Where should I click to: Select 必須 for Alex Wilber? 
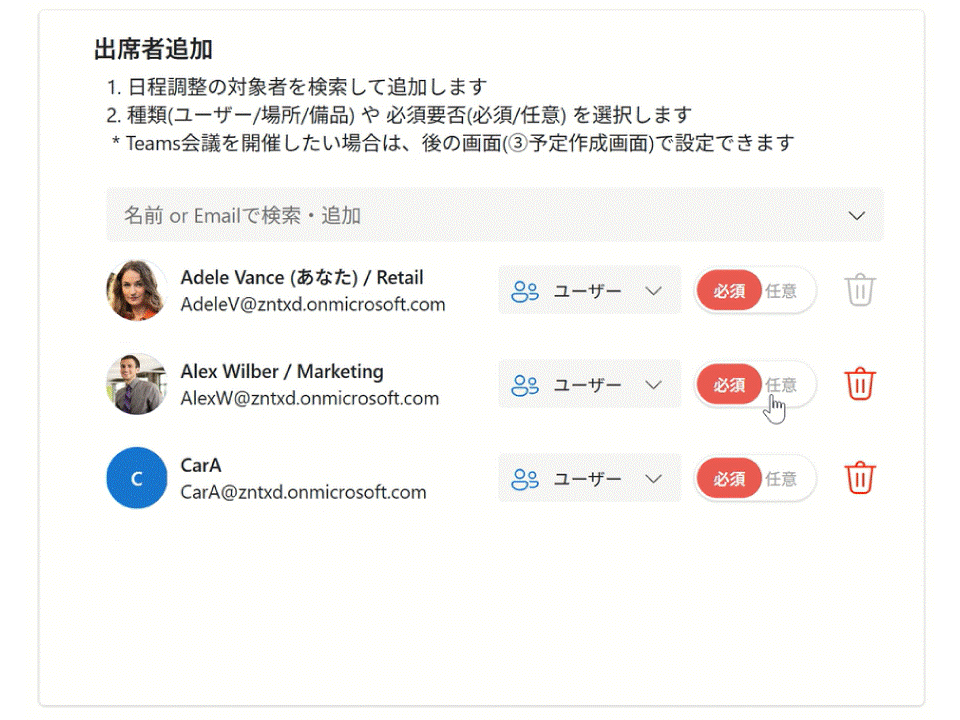point(729,385)
